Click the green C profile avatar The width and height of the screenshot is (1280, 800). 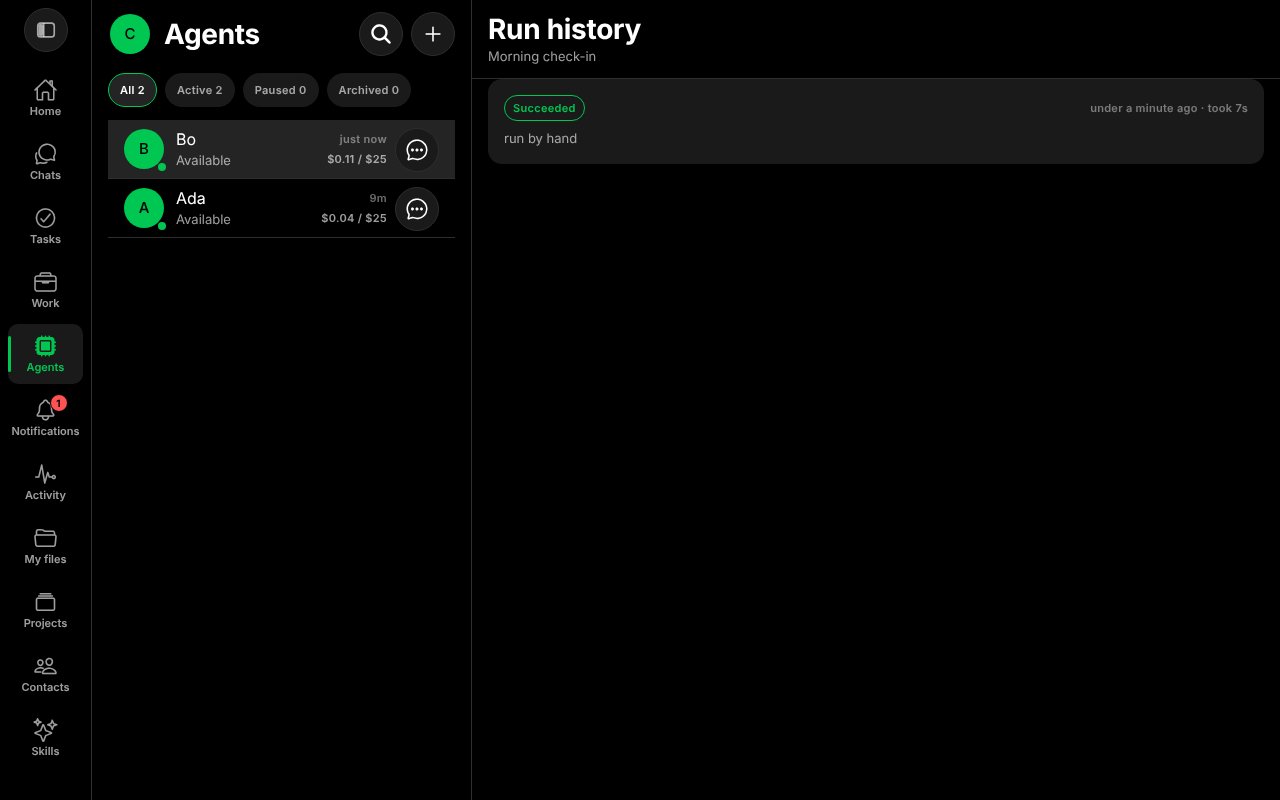(130, 34)
